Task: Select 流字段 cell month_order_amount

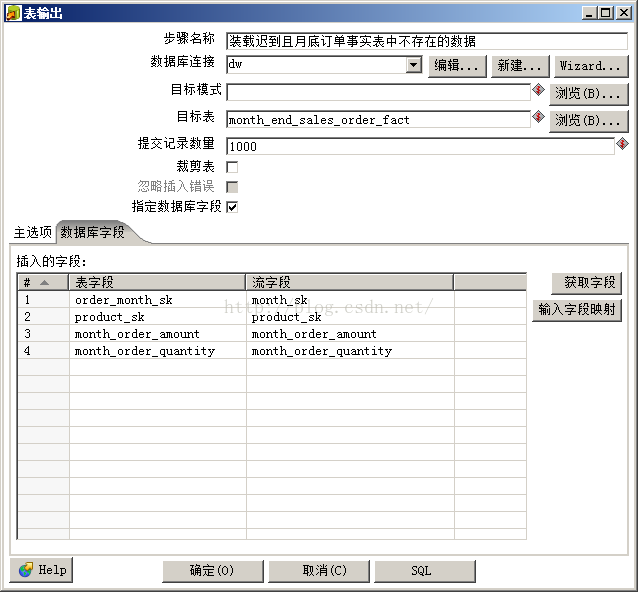Action: point(350,334)
